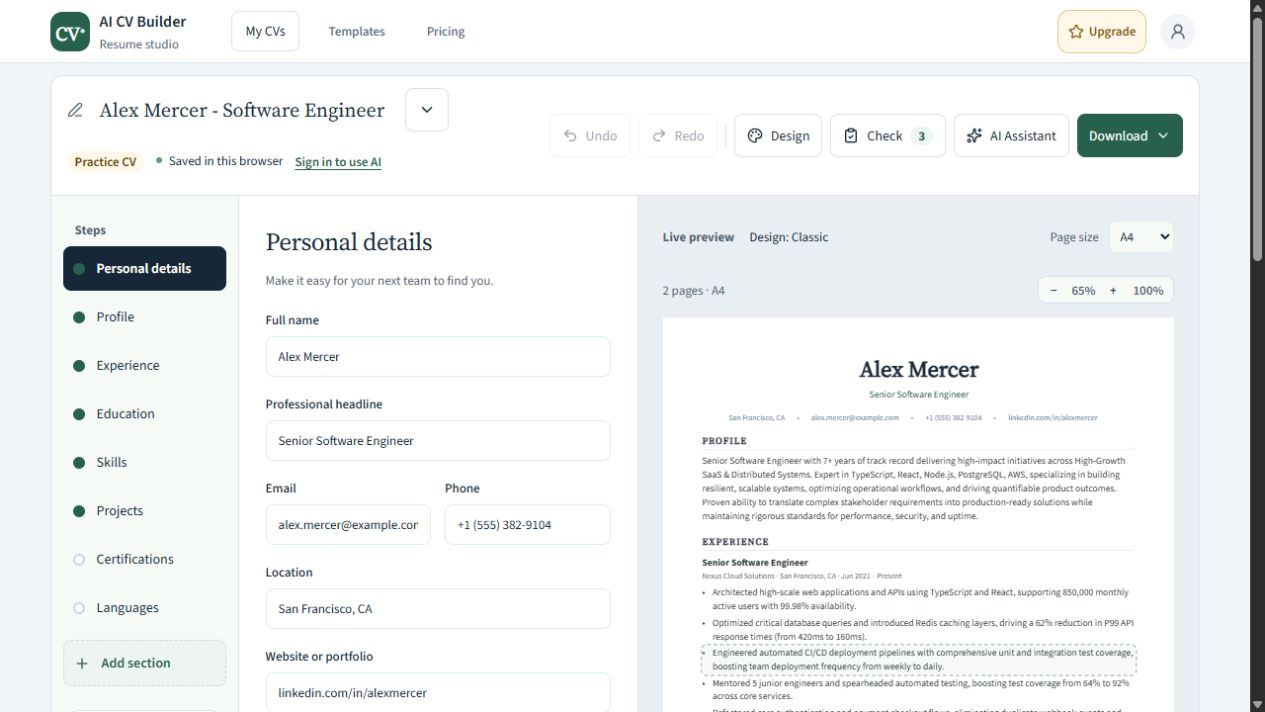This screenshot has width=1265, height=712.
Task: Go to the Experience step
Action: coord(145,366)
